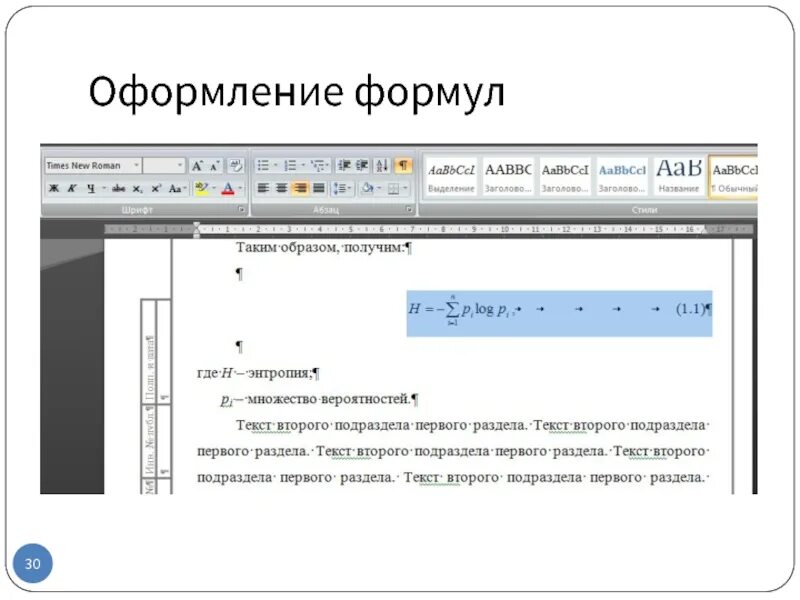Expand the highlight color dropdown arrow

tap(214, 189)
